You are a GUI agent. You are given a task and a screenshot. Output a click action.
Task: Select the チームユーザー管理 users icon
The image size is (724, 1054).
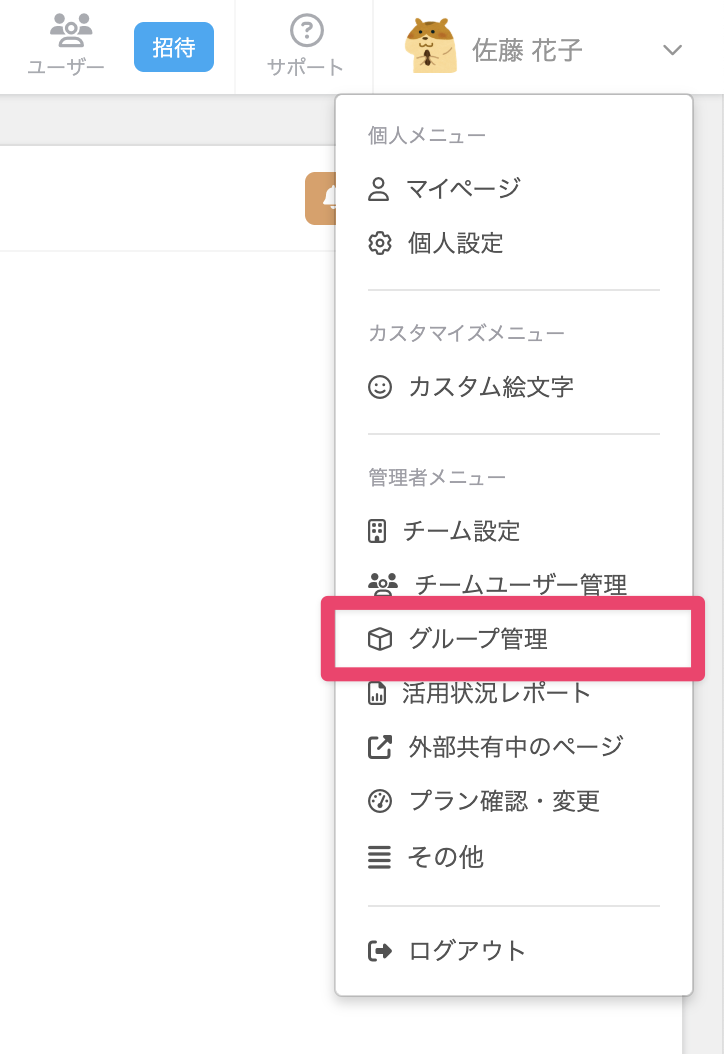380,585
